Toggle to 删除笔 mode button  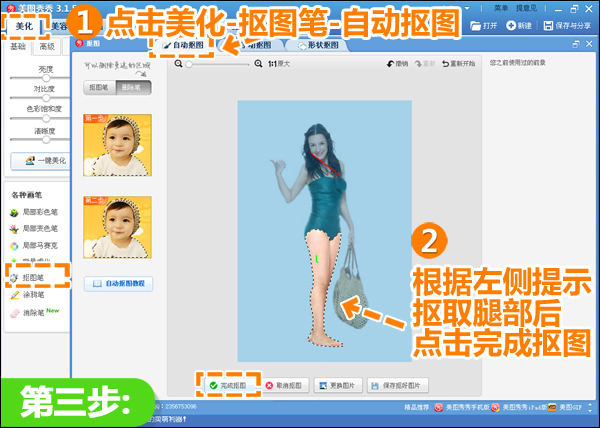click(x=135, y=87)
